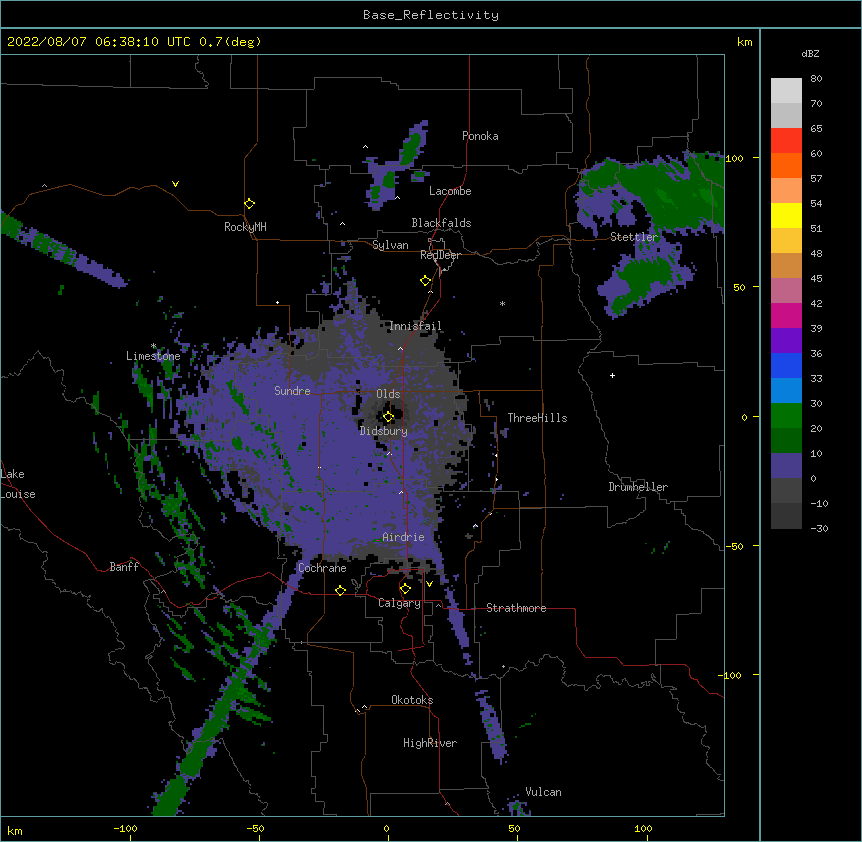Click the Base_Reflectivity title

431,15
